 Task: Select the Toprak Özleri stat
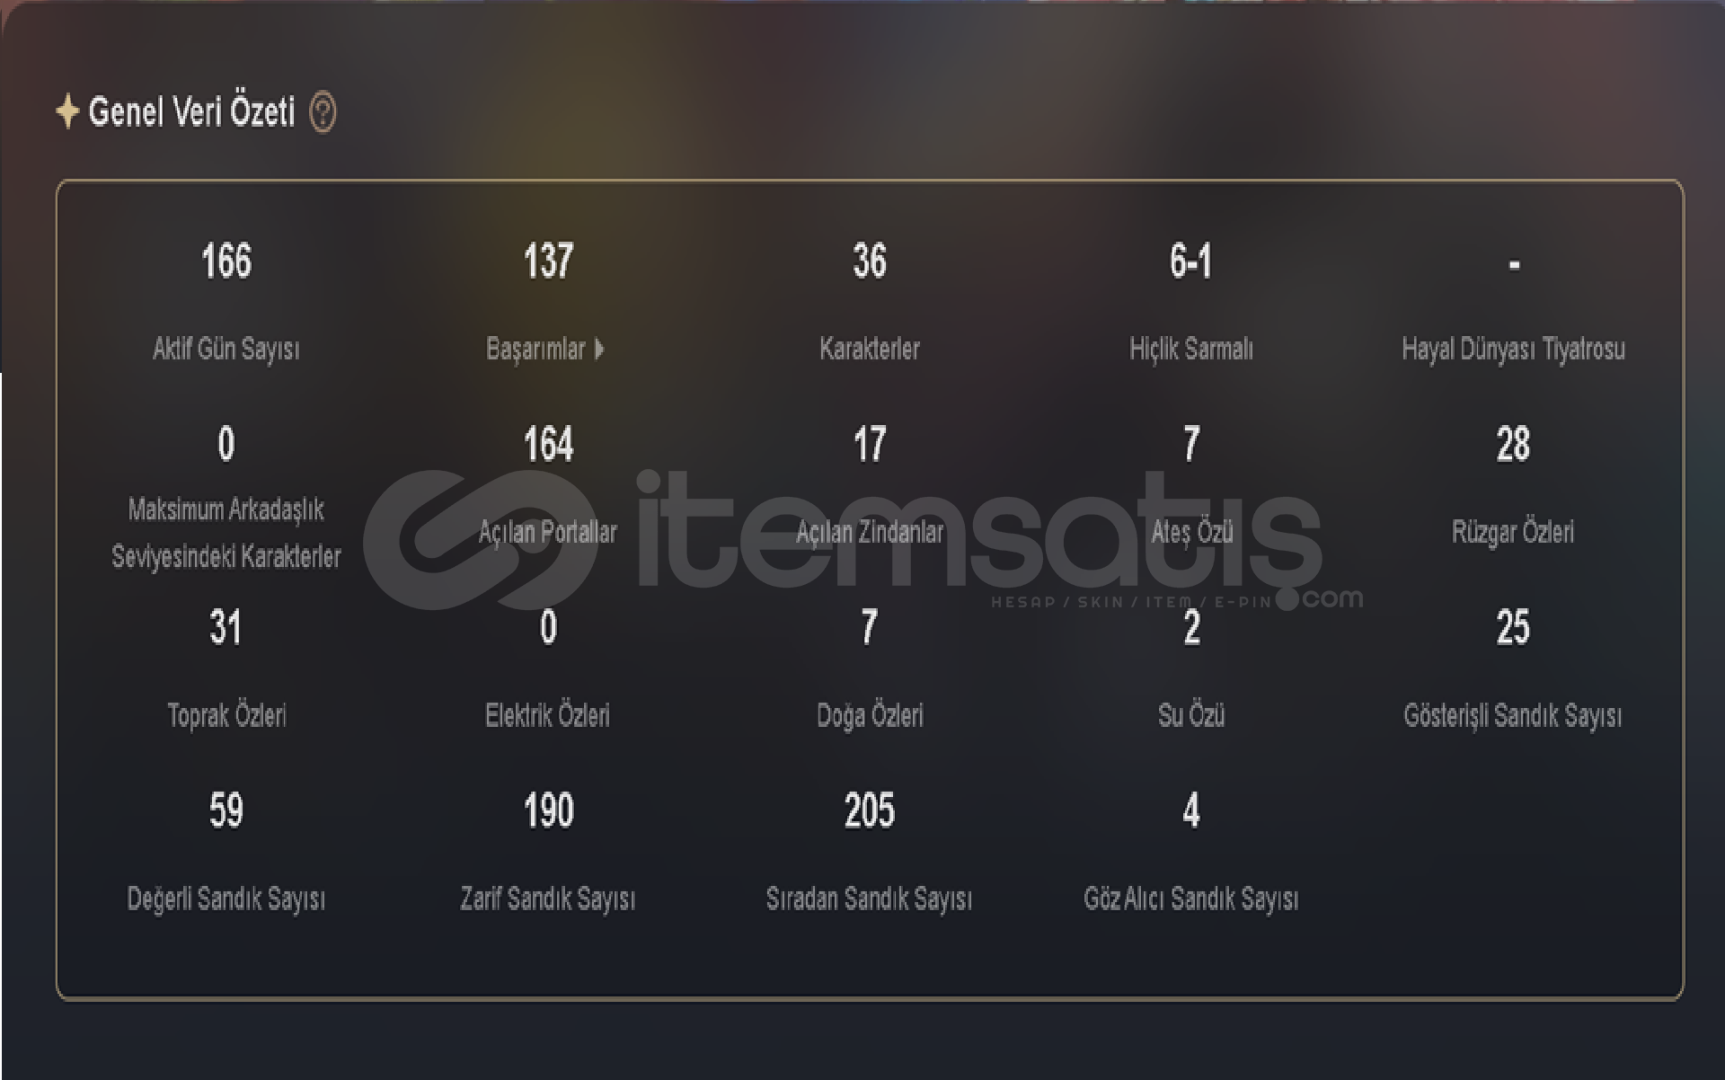[226, 668]
